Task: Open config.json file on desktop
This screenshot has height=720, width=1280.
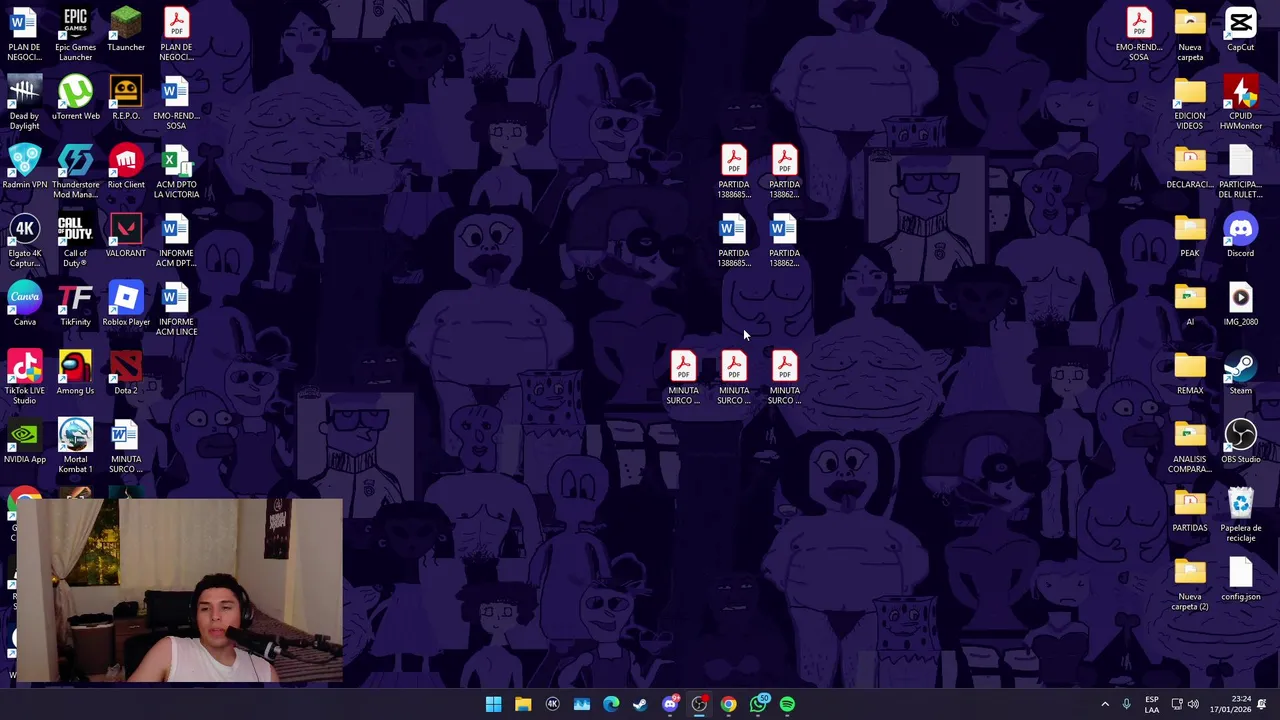Action: pos(1240,580)
